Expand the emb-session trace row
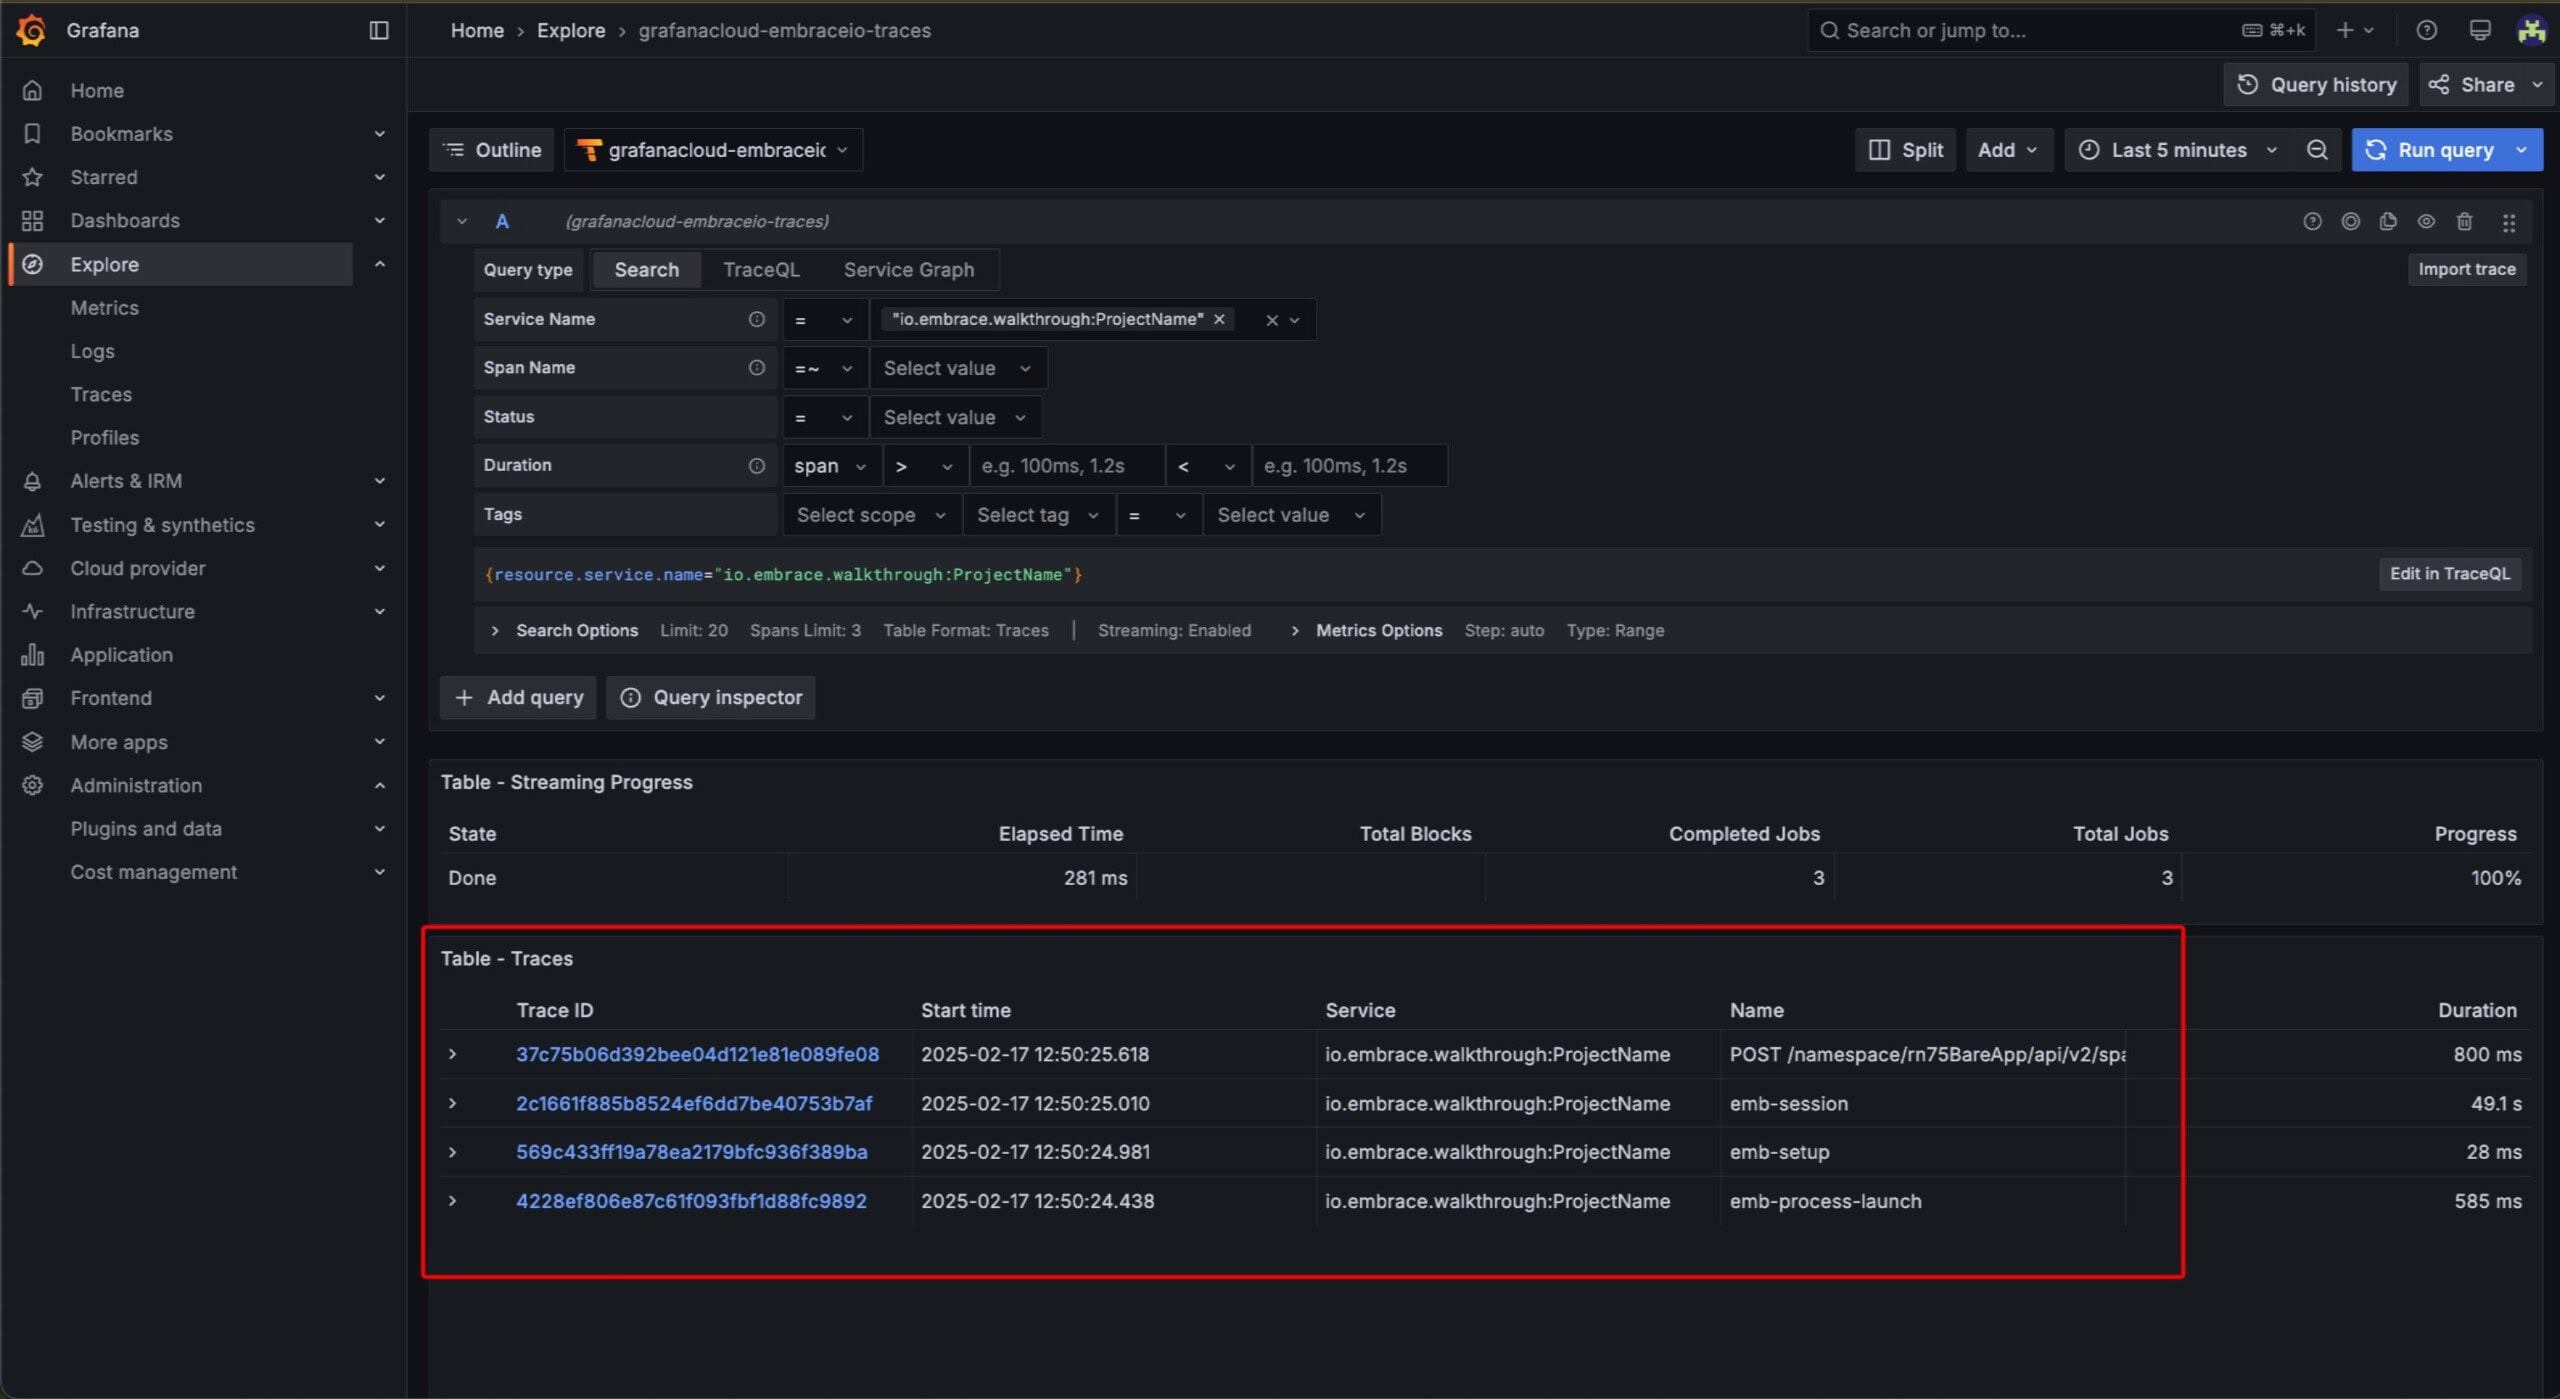2560x1399 pixels. click(x=452, y=1103)
